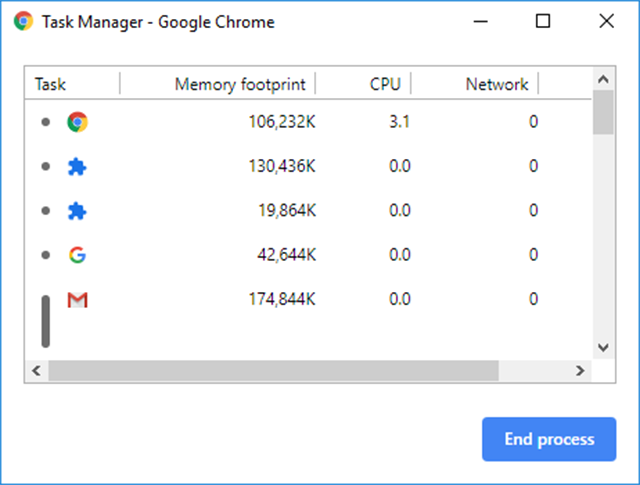The width and height of the screenshot is (640, 485).
Task: Click the first extension puzzle icon
Action: (77, 167)
